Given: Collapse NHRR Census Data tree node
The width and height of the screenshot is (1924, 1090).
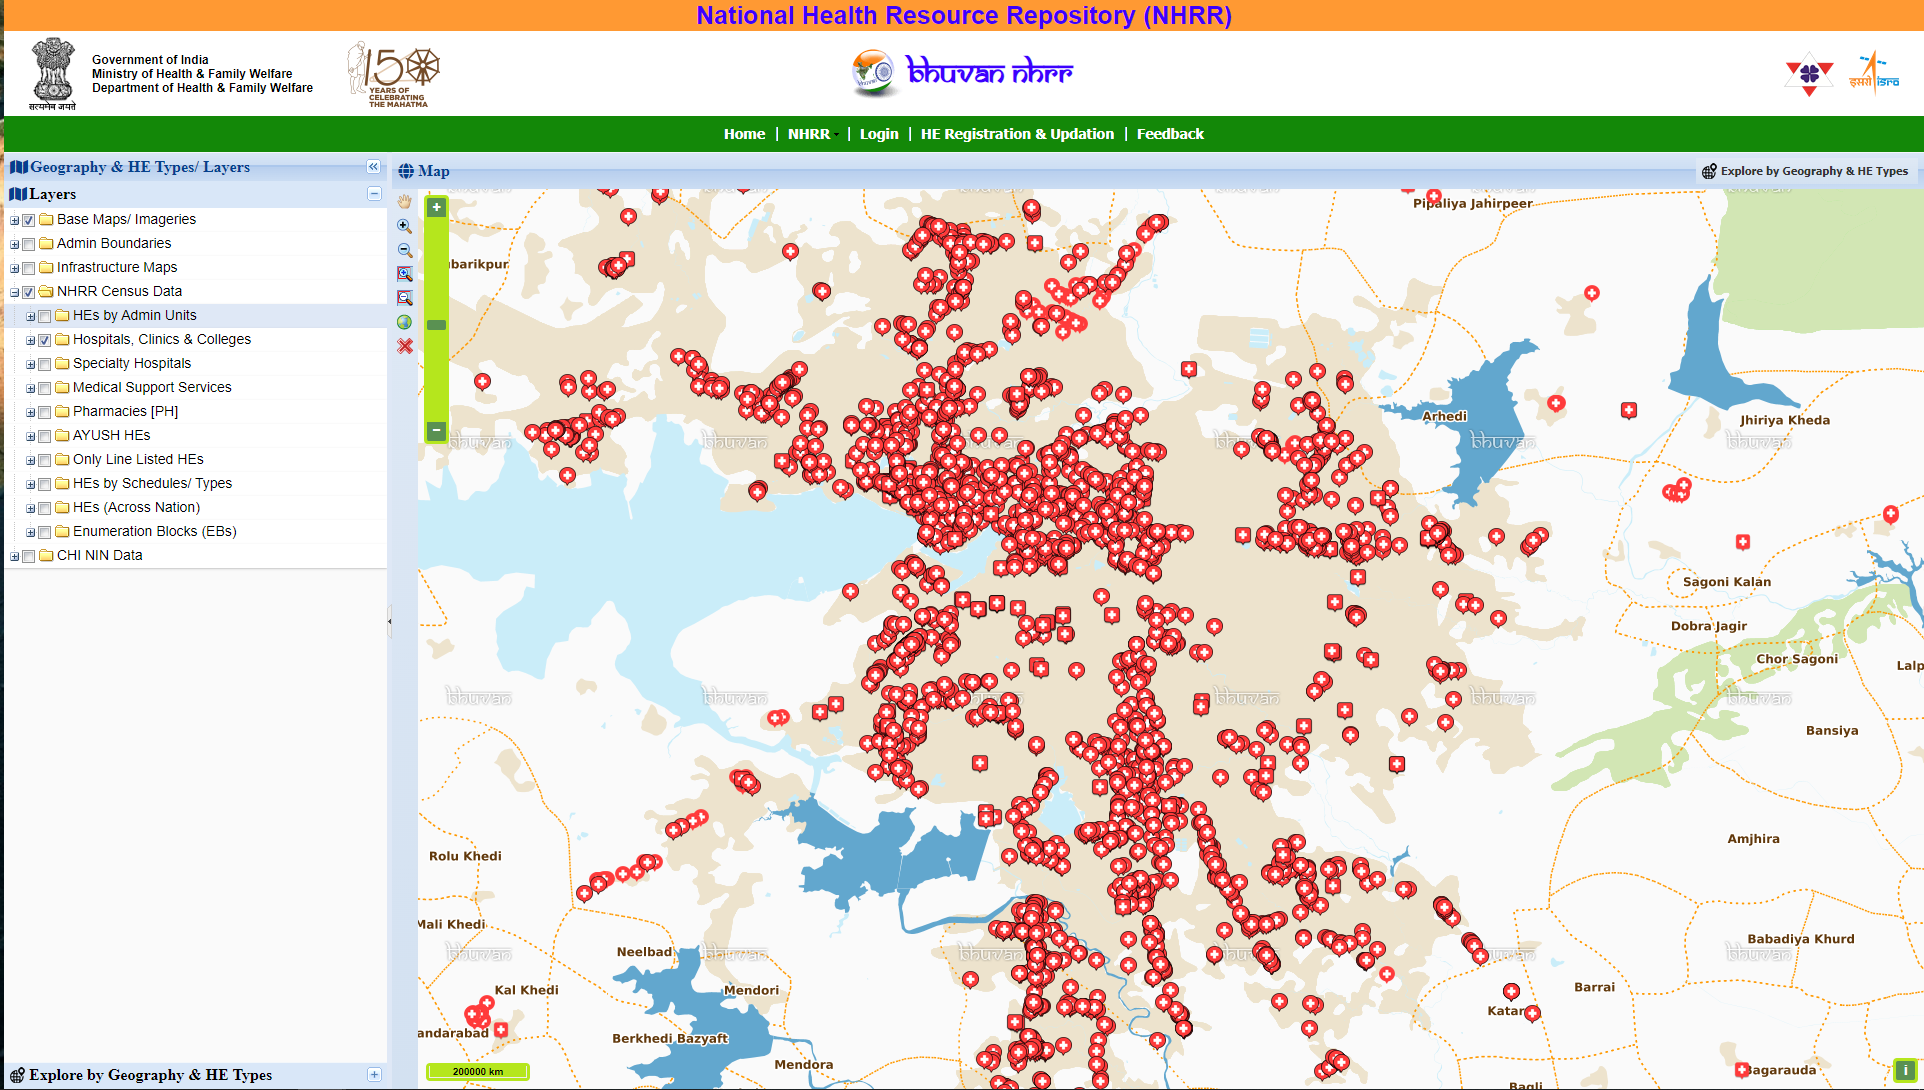Looking at the screenshot, I should (x=14, y=292).
